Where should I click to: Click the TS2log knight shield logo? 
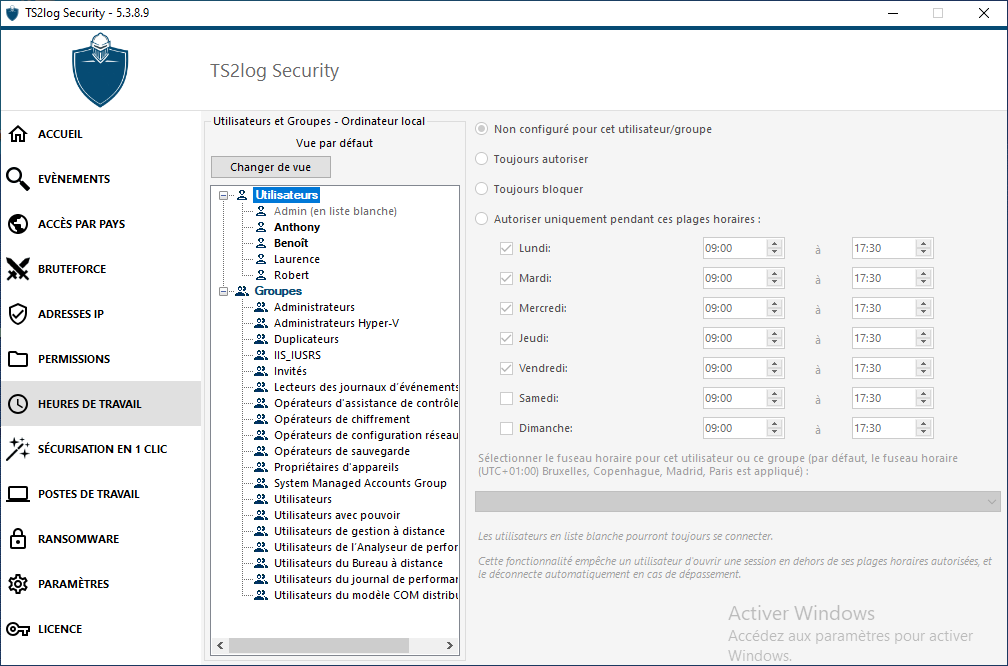[x=100, y=69]
